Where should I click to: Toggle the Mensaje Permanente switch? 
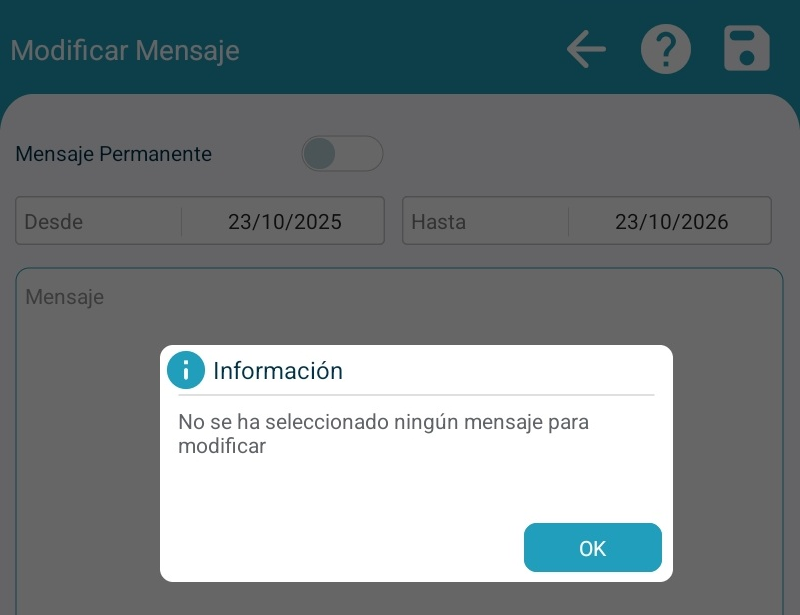point(342,153)
